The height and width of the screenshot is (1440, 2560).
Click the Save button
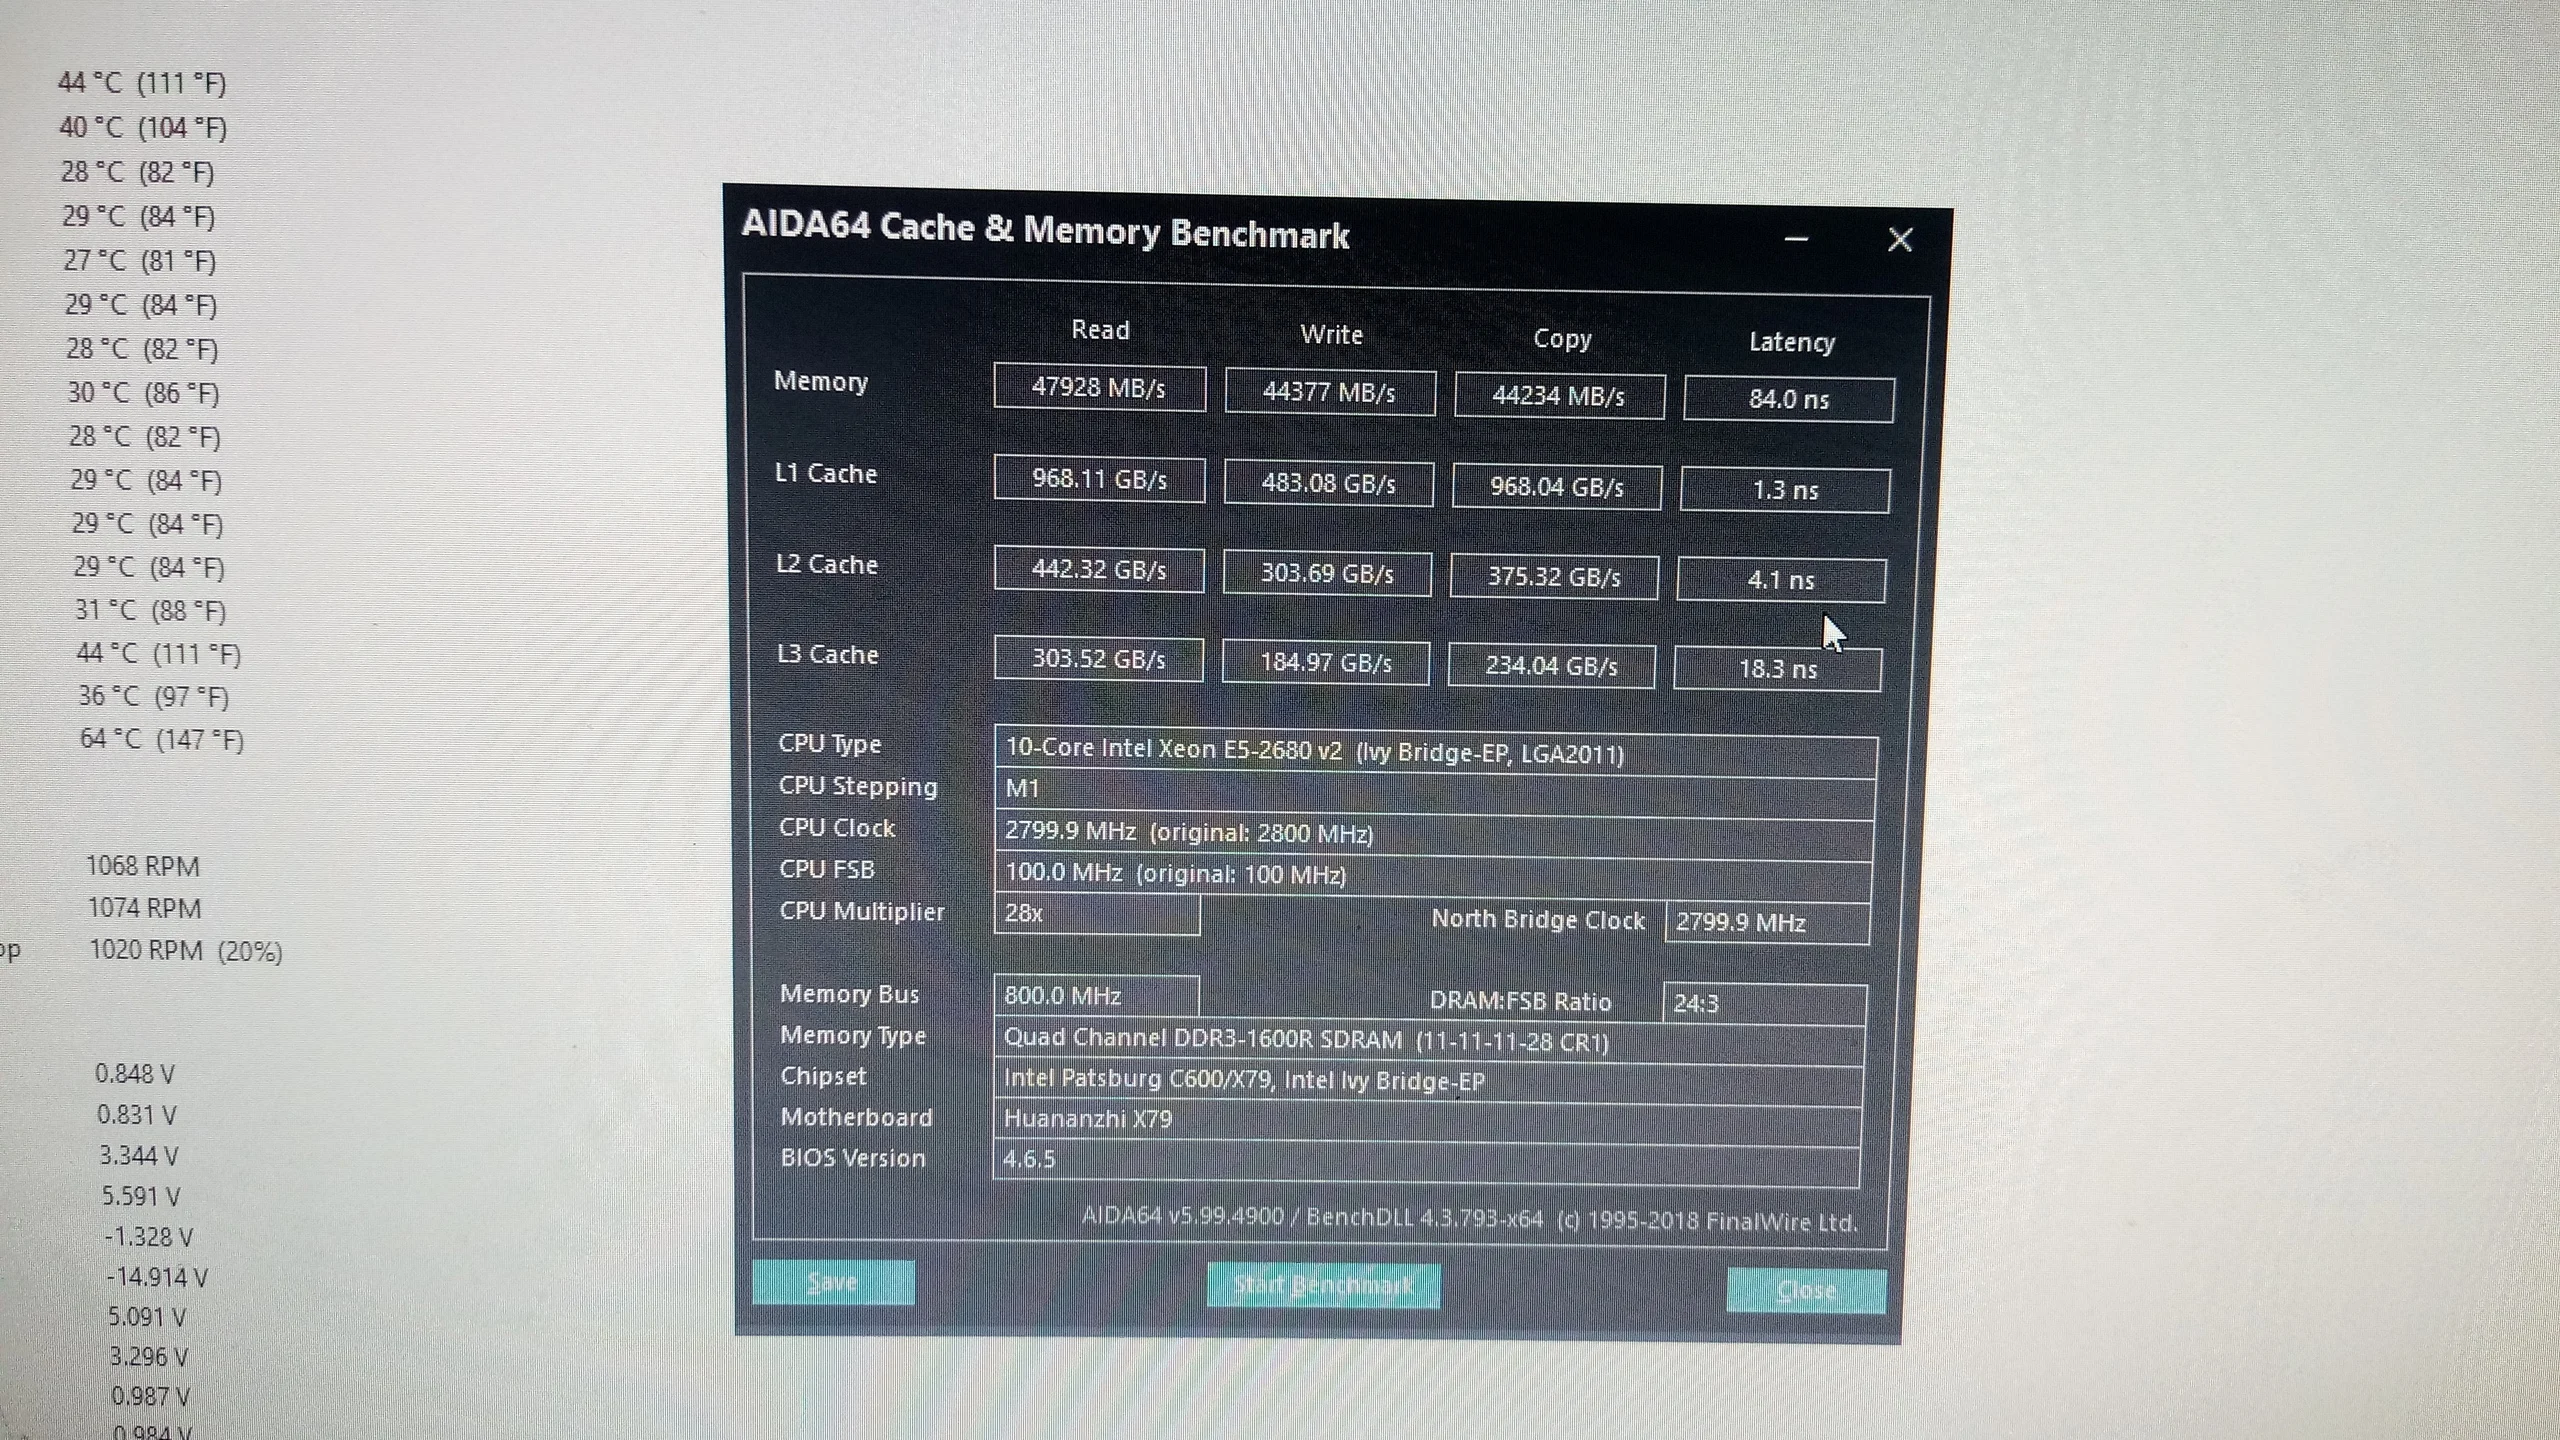(832, 1283)
